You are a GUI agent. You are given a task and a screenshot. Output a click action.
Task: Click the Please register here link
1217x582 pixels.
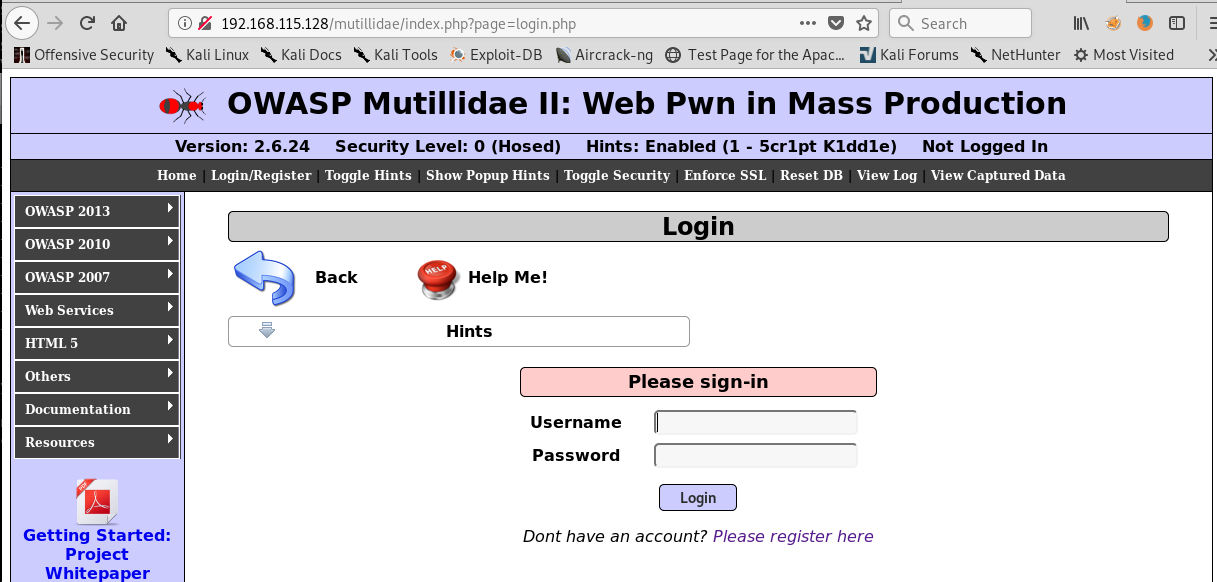tap(793, 537)
